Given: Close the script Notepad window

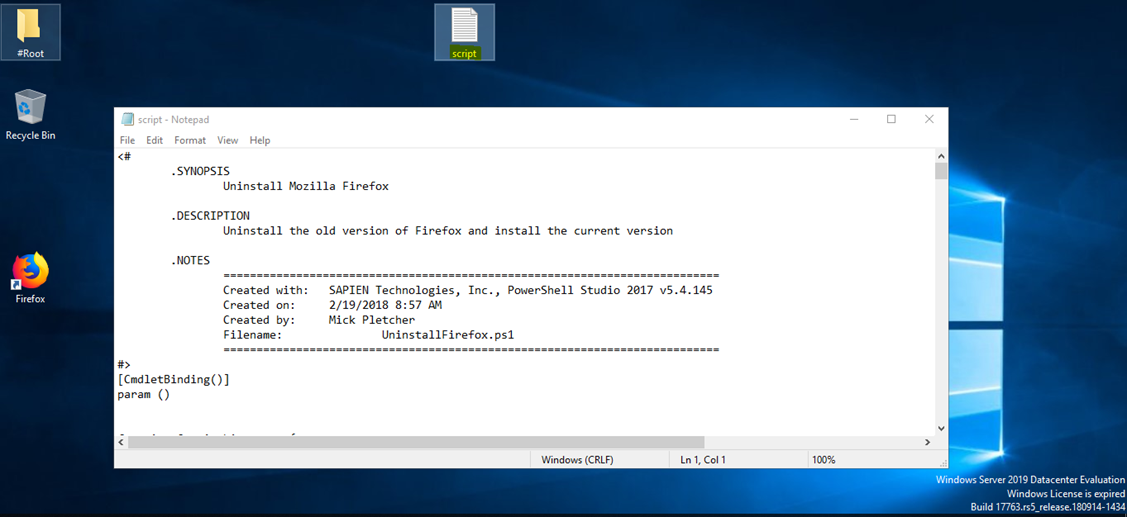Looking at the screenshot, I should click(929, 119).
